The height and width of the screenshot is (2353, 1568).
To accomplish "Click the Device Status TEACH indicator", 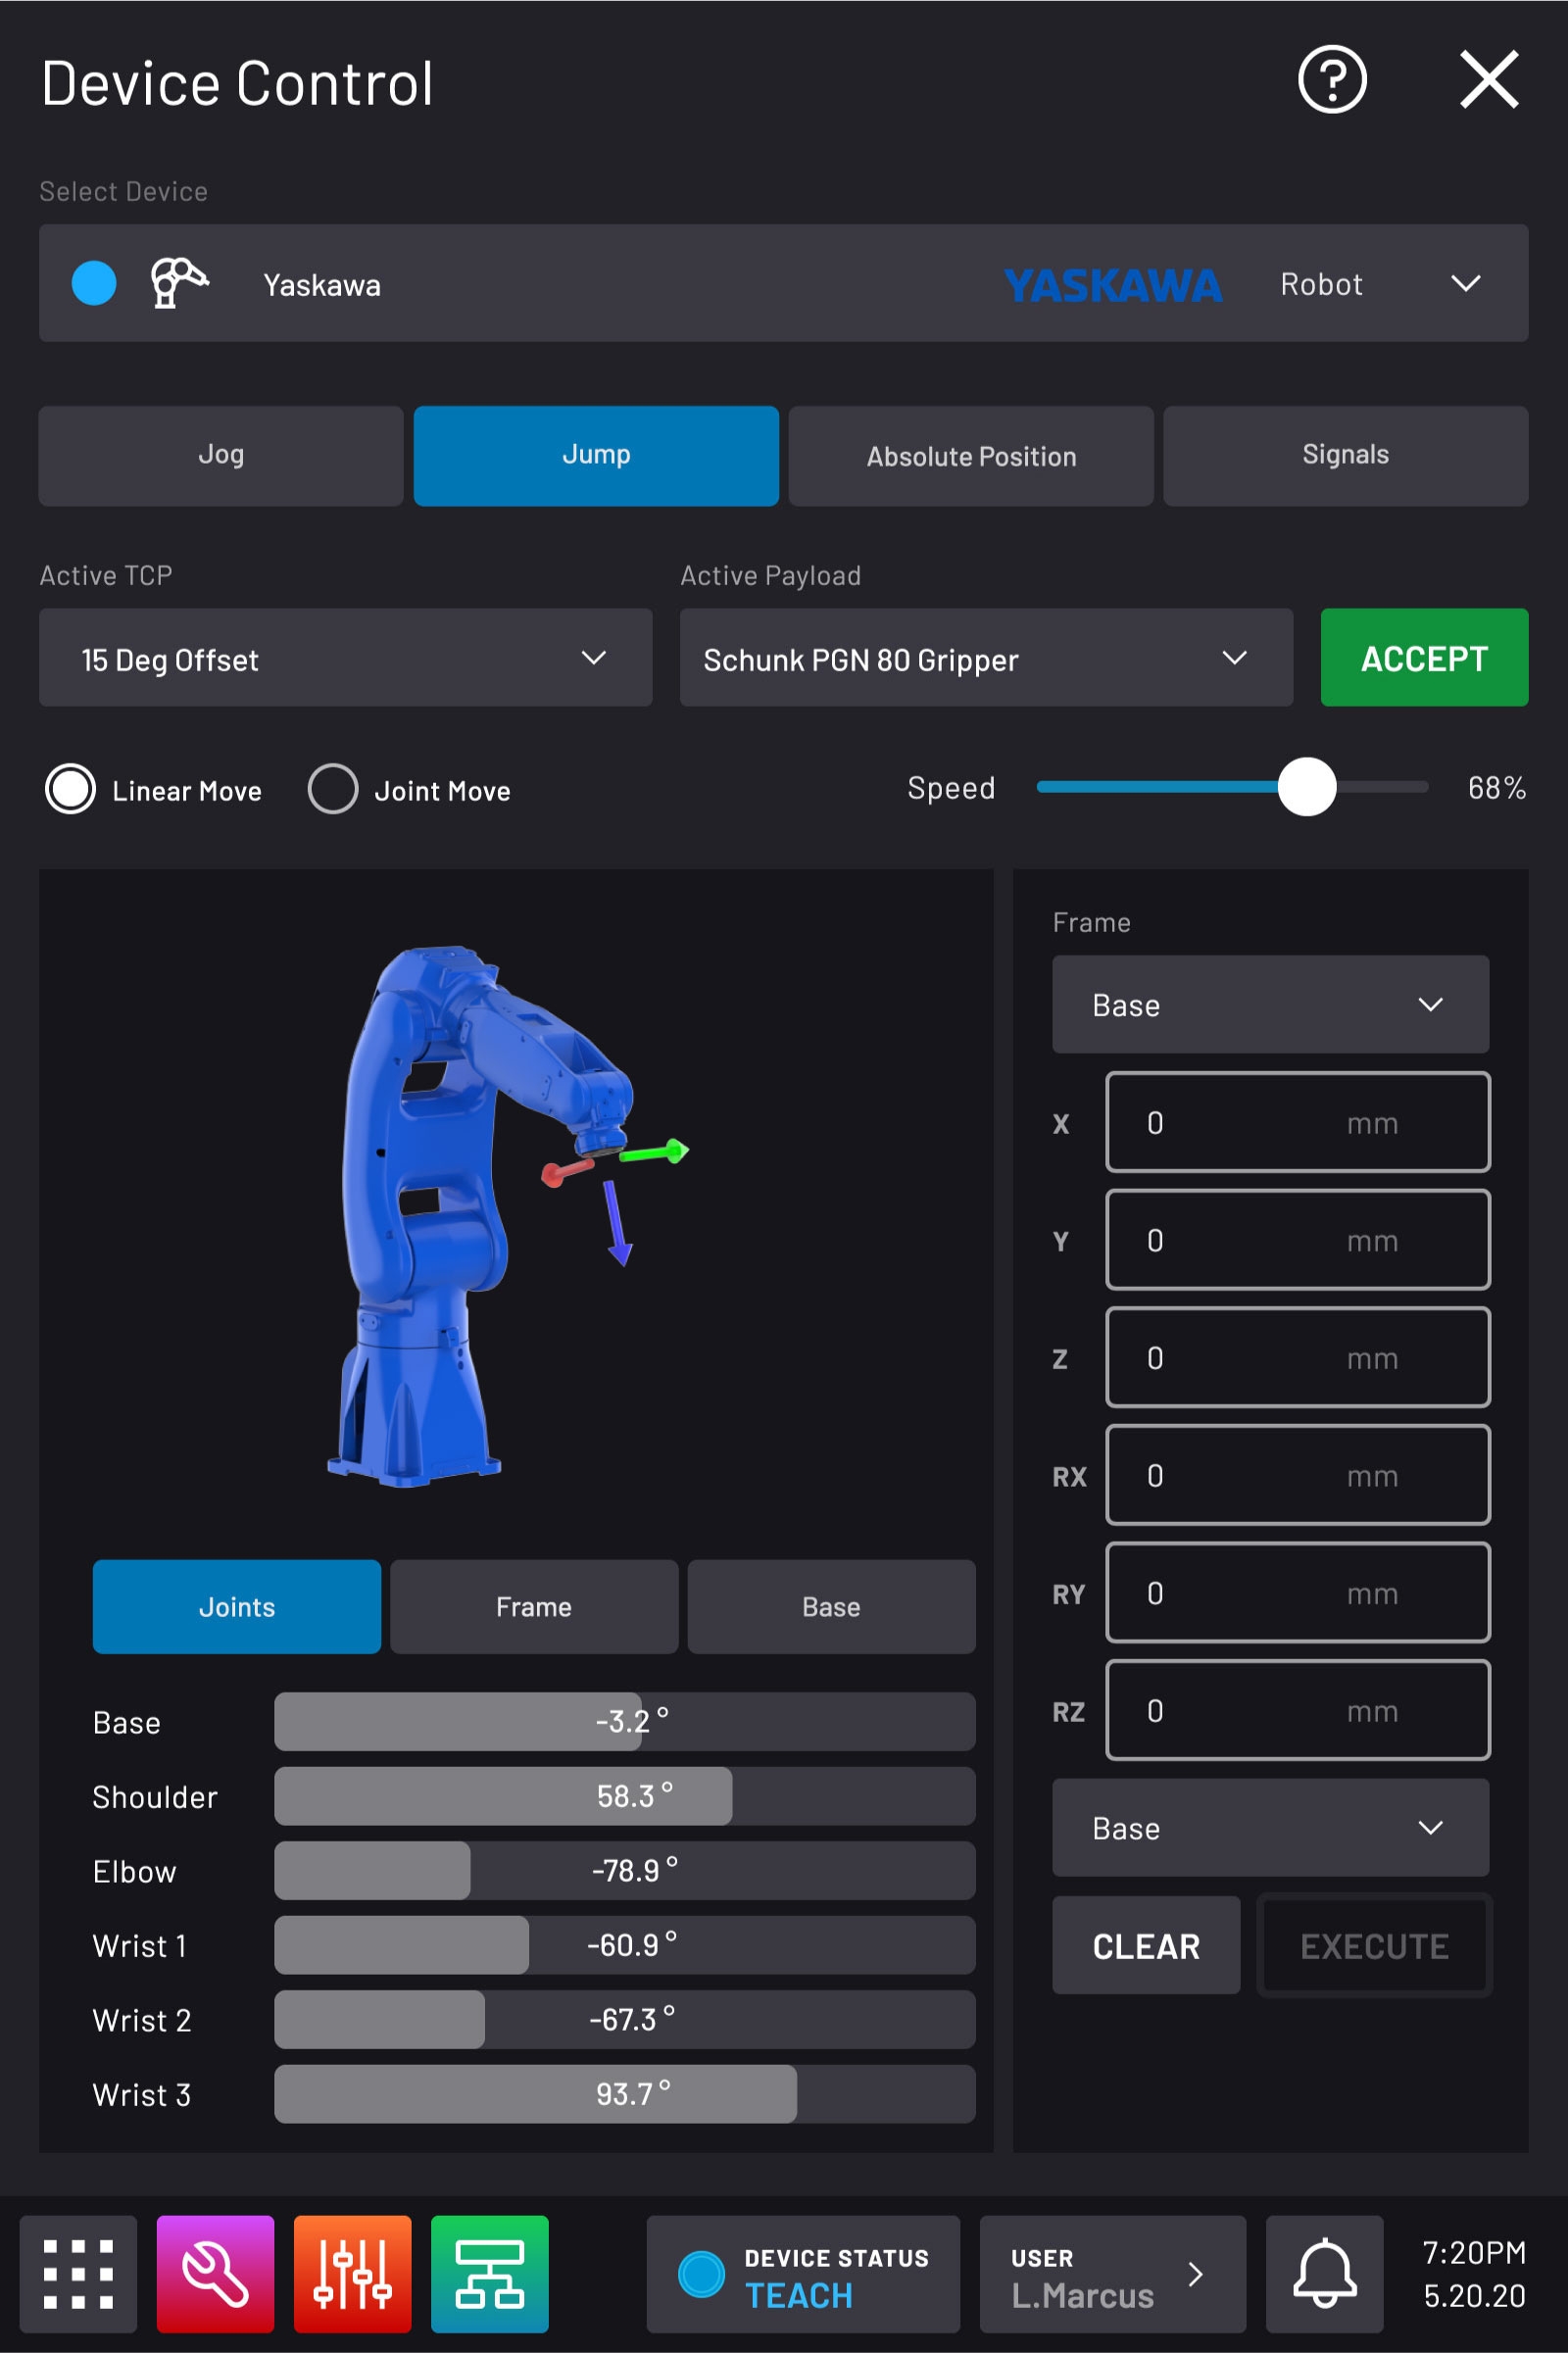I will pos(803,2274).
